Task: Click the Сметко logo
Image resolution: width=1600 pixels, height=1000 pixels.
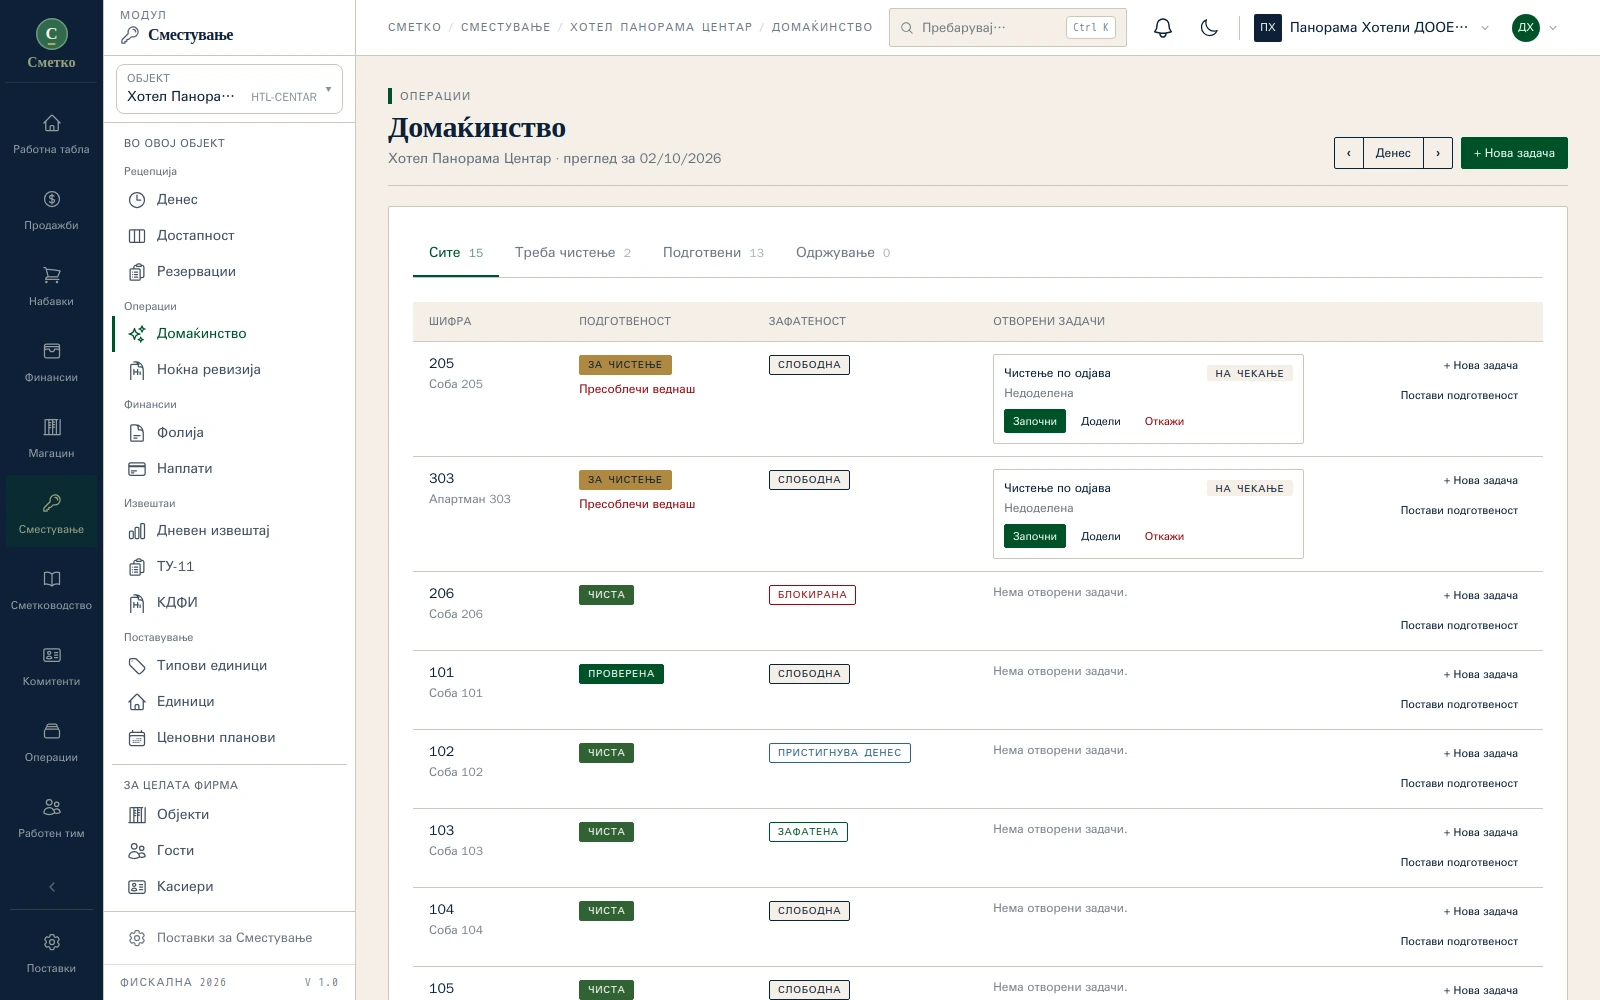Action: pos(51,44)
